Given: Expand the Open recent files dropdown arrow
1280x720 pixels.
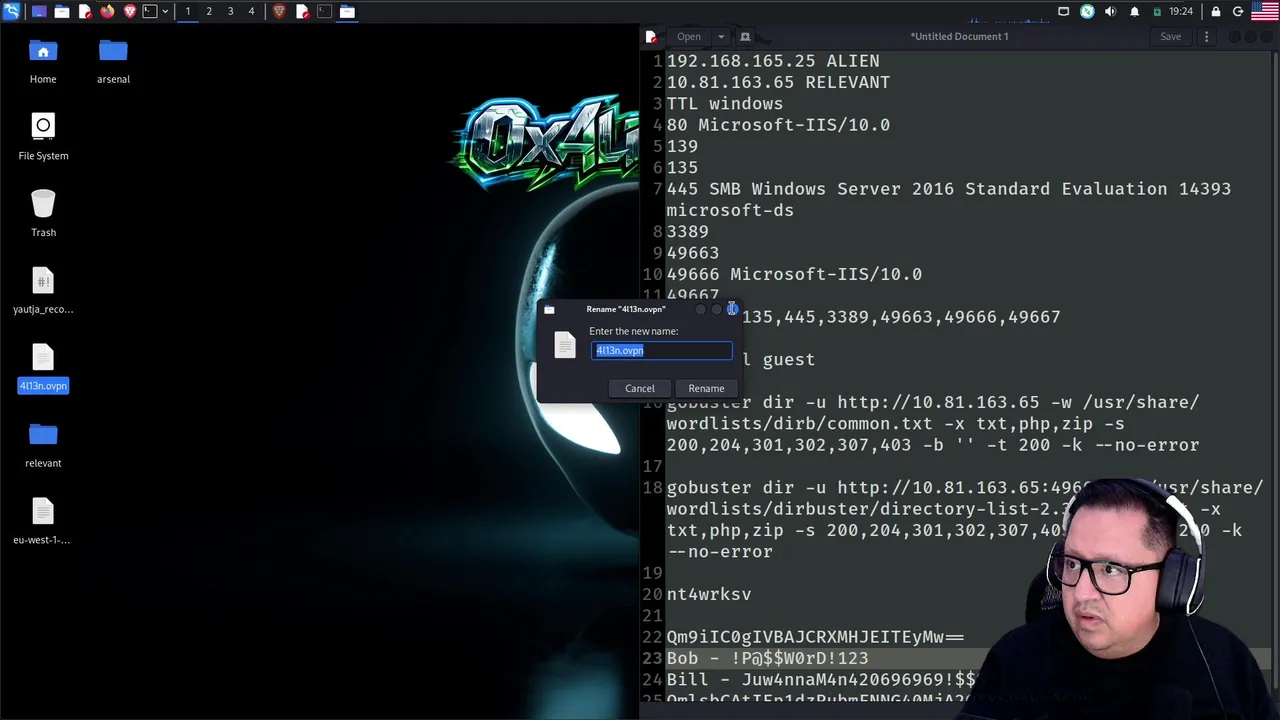Looking at the screenshot, I should click(x=720, y=36).
